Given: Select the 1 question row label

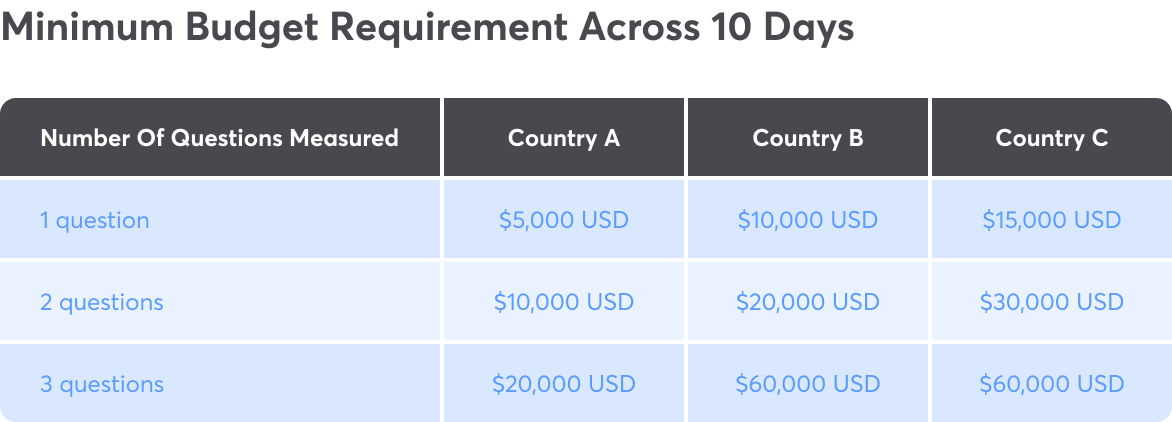Looking at the screenshot, I should 95,220.
